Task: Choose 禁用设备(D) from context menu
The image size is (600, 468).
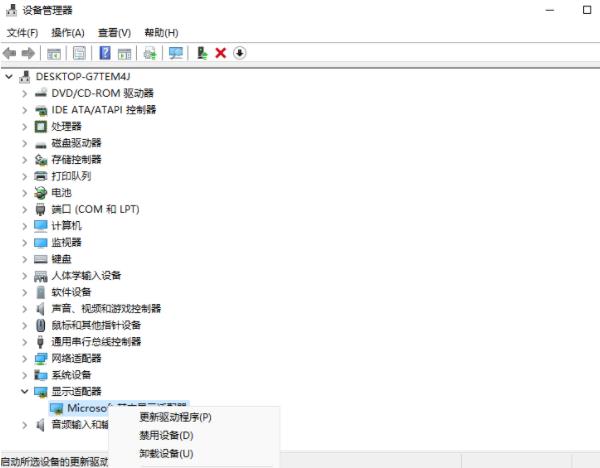Action: pyautogui.click(x=166, y=435)
